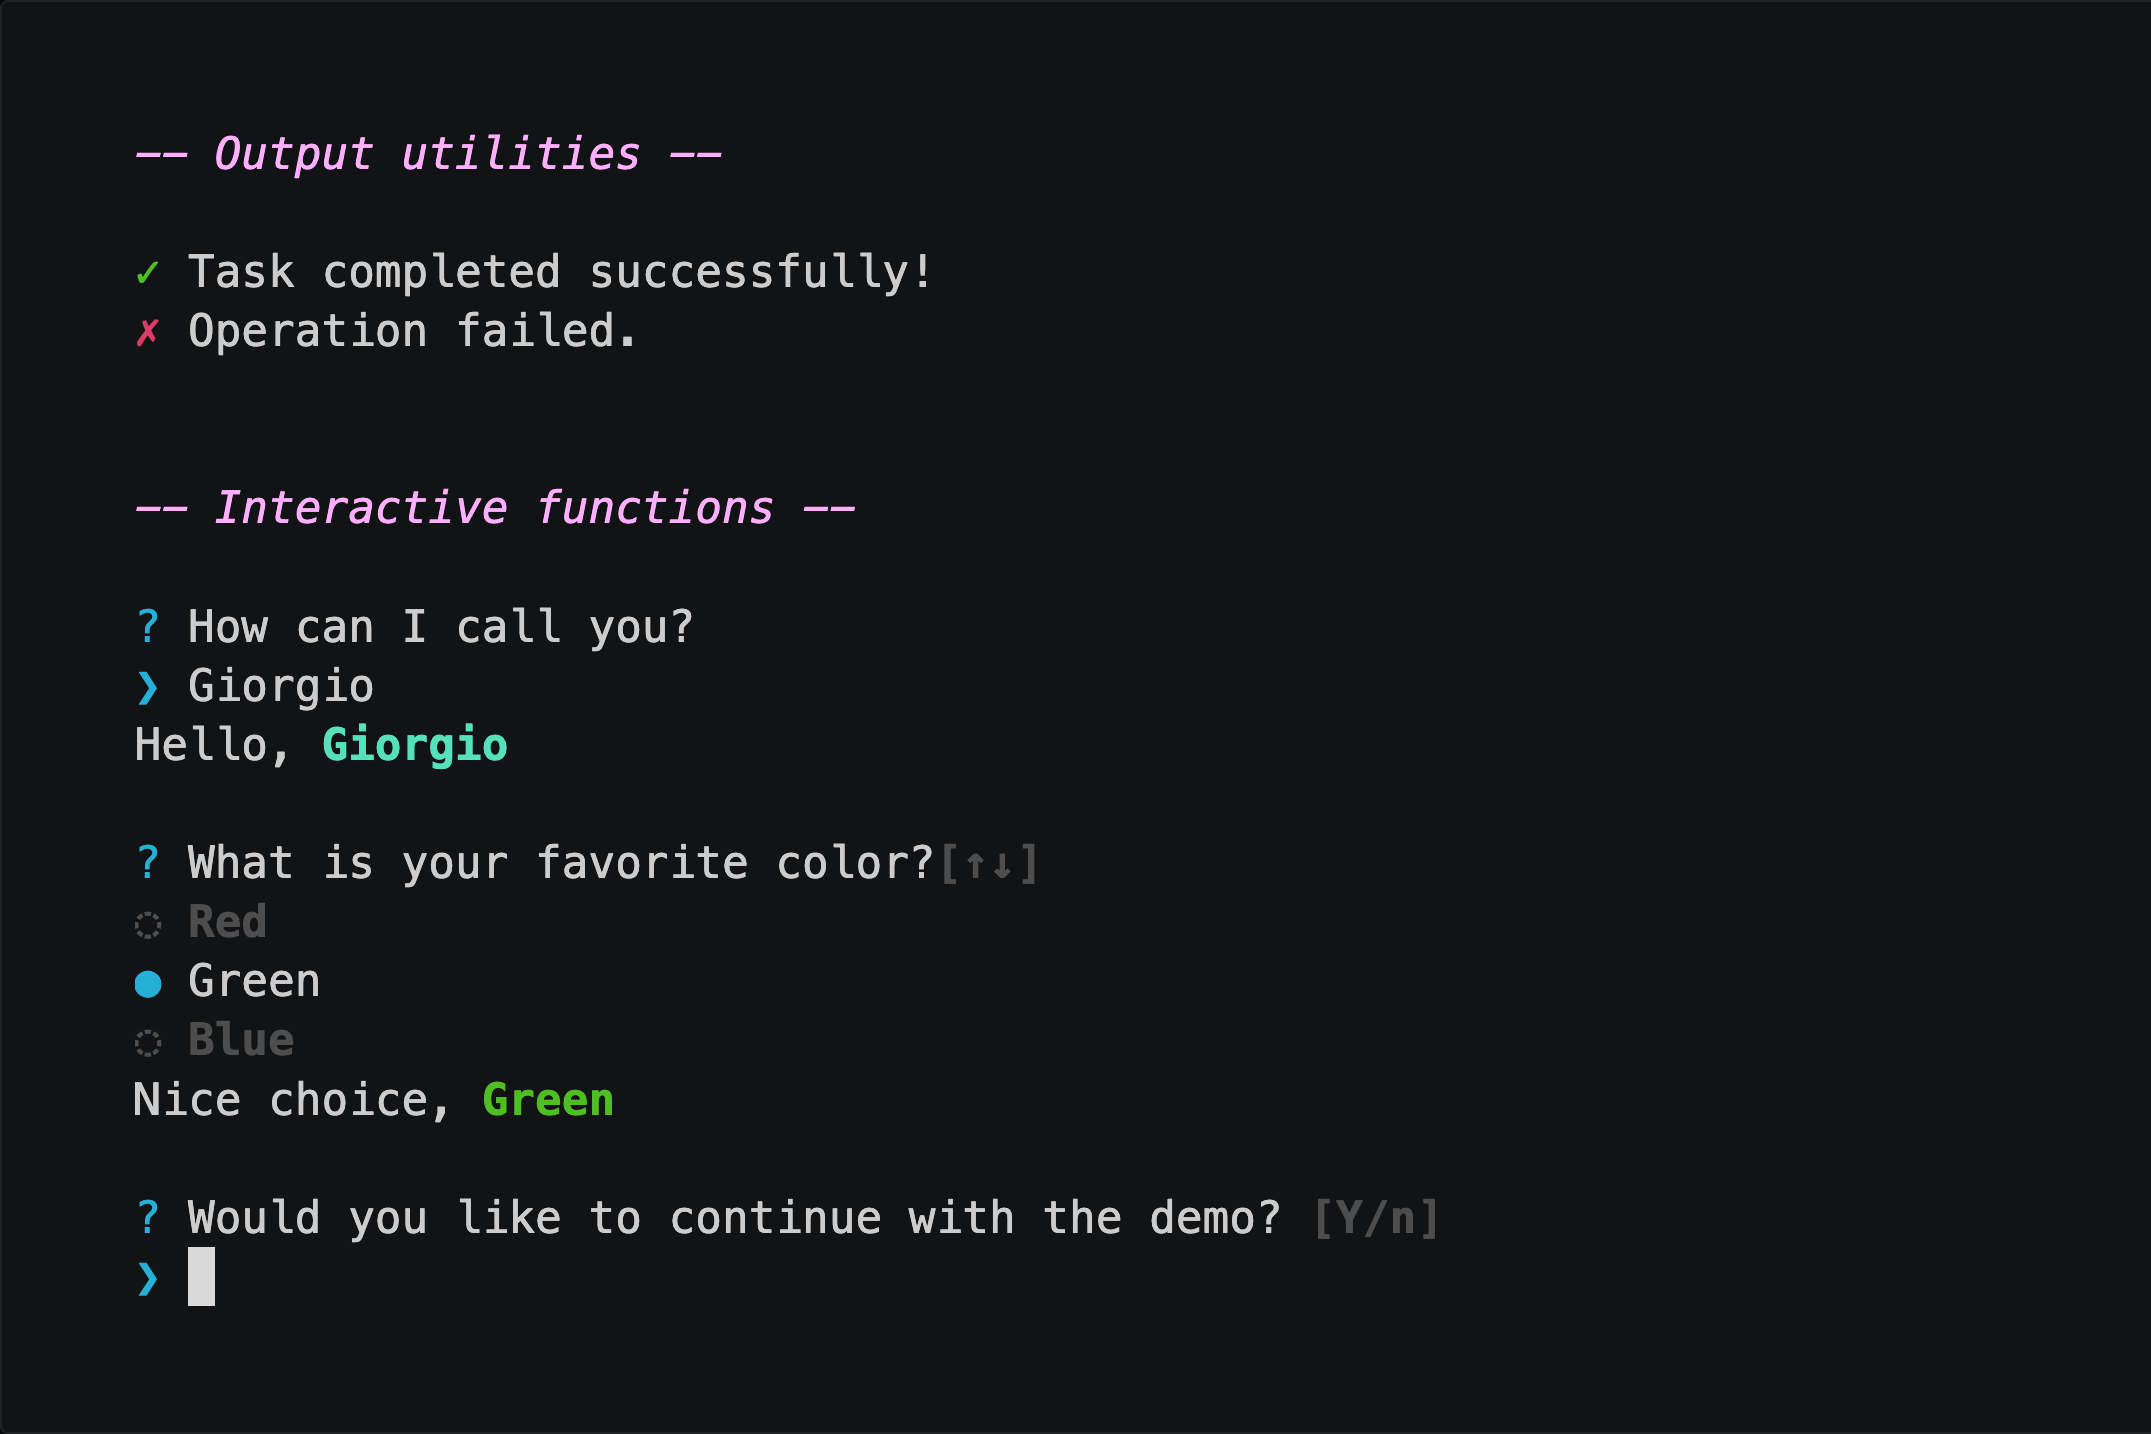Click the 'Operation failed.' message

pyautogui.click(x=412, y=331)
